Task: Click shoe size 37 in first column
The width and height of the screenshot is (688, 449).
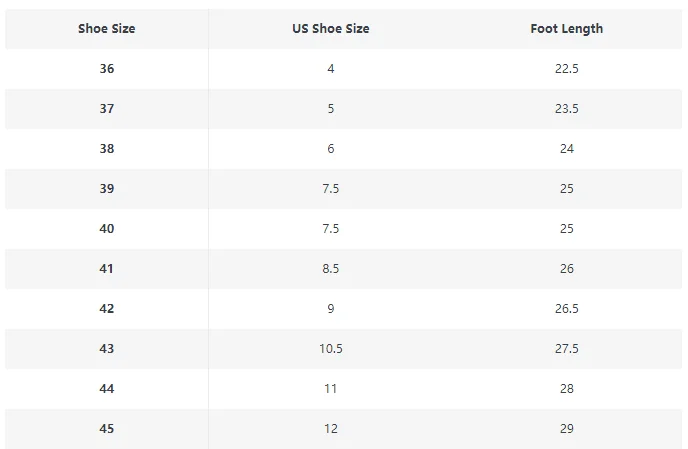Action: coord(106,109)
